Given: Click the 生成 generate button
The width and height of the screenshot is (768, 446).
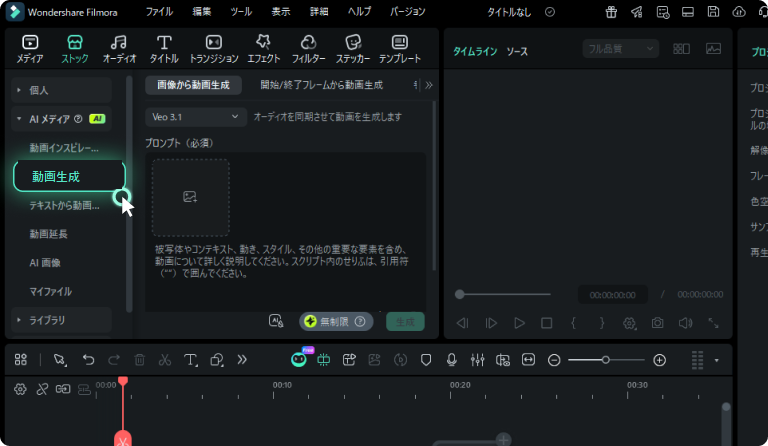Looking at the screenshot, I should [405, 322].
